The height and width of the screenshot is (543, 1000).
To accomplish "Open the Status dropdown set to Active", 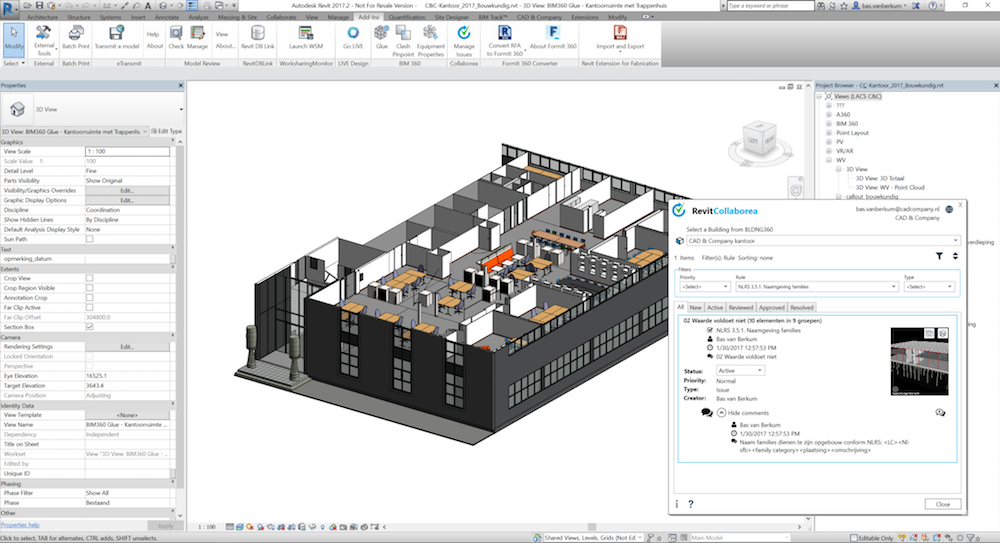I will click(741, 370).
